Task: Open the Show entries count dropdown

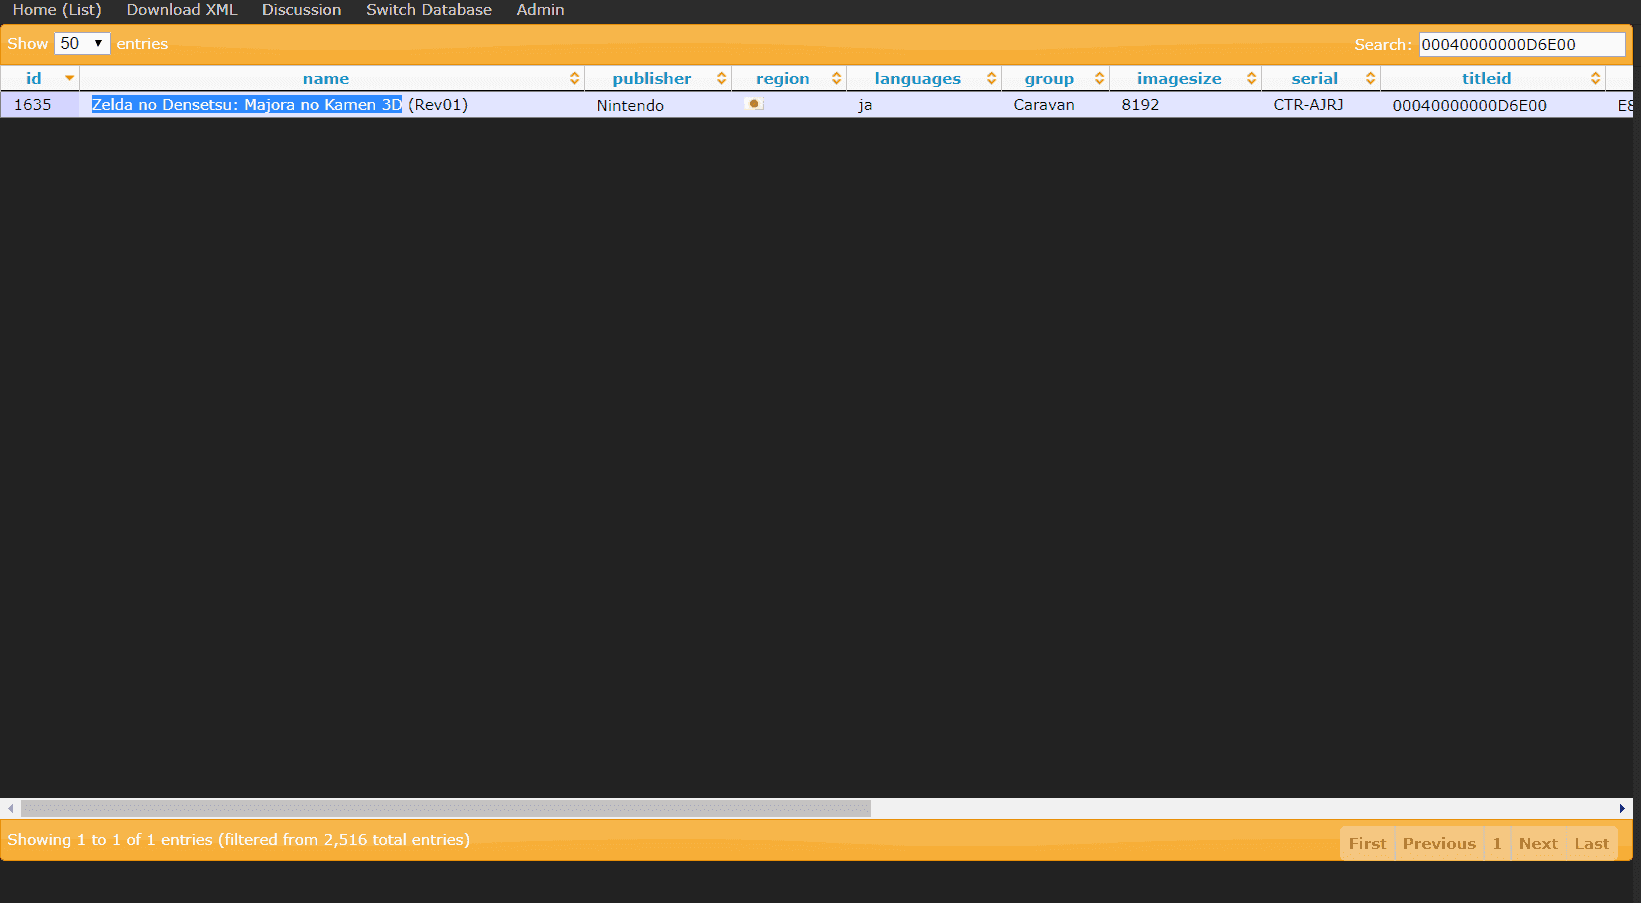Action: click(82, 44)
